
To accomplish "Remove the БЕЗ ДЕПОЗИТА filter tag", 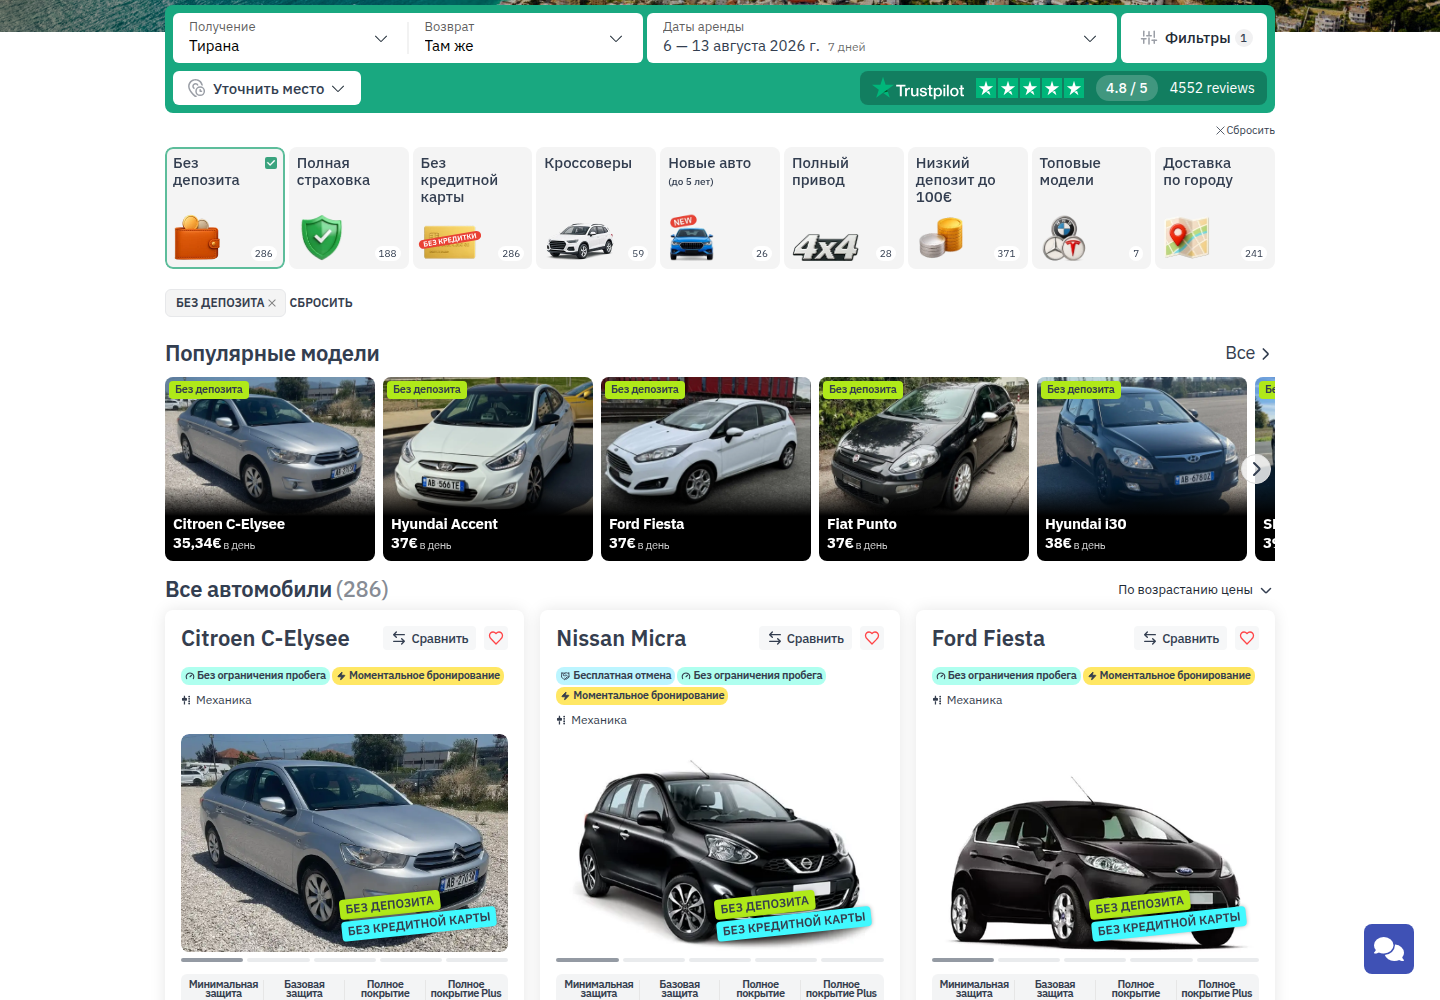I will [x=272, y=303].
